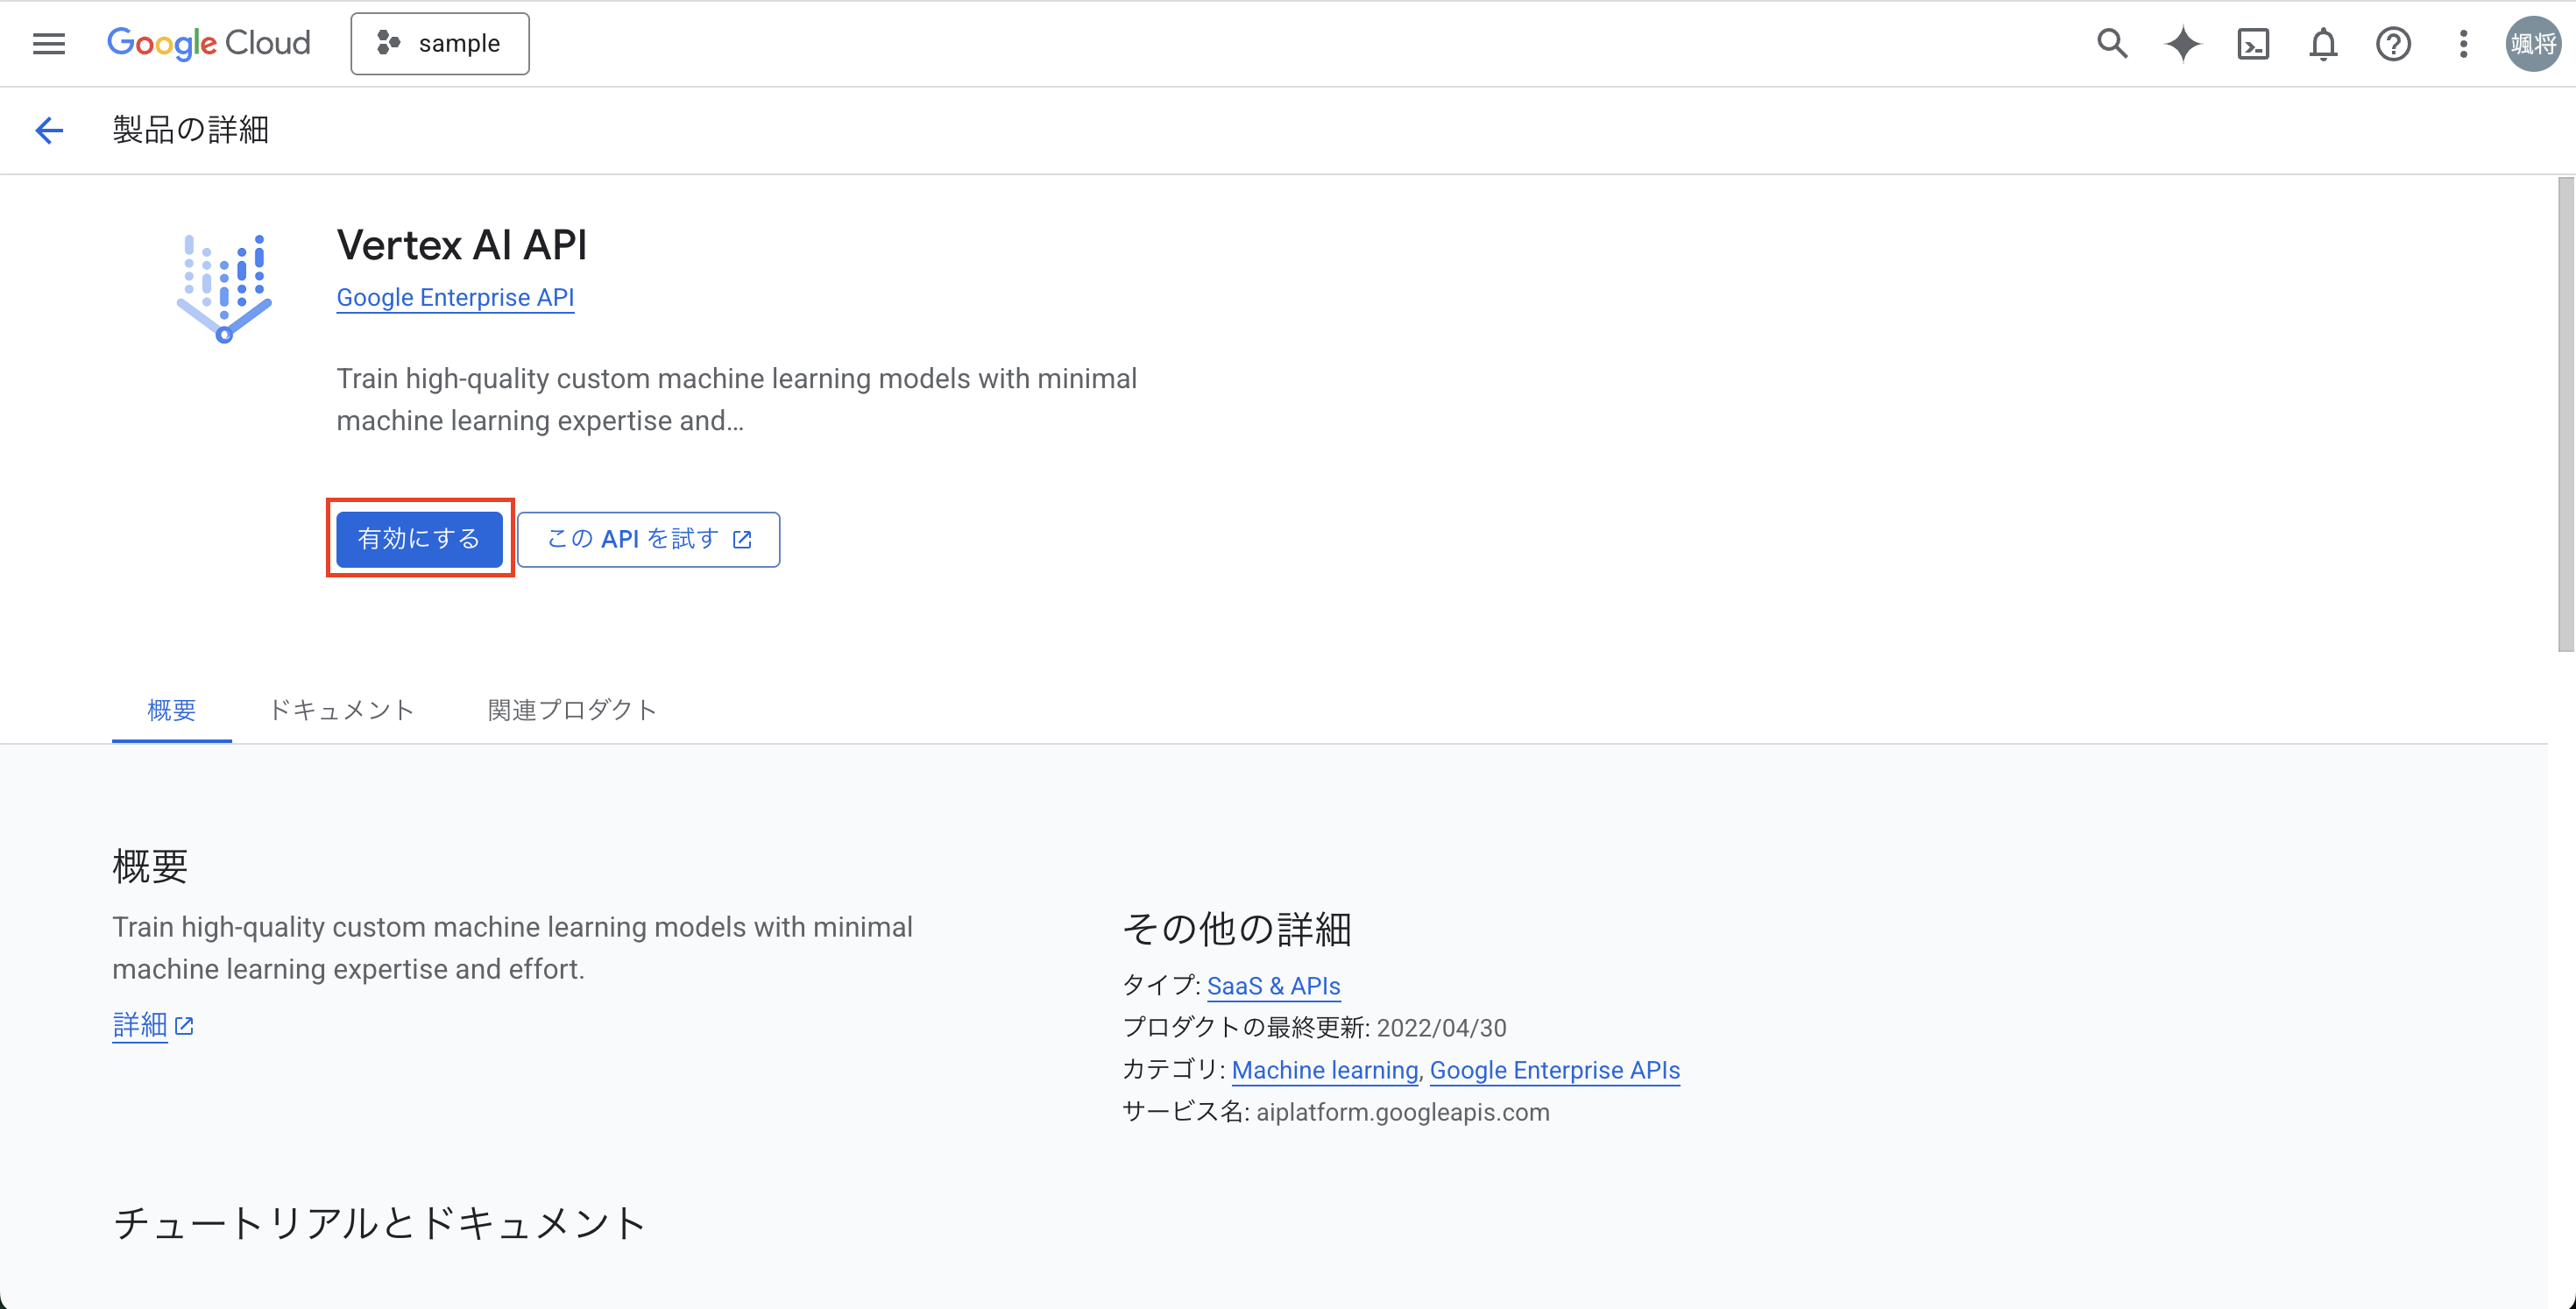Screen dimensions: 2576x1309
Task: Open the Machine learning category link
Action: click(x=1325, y=1069)
